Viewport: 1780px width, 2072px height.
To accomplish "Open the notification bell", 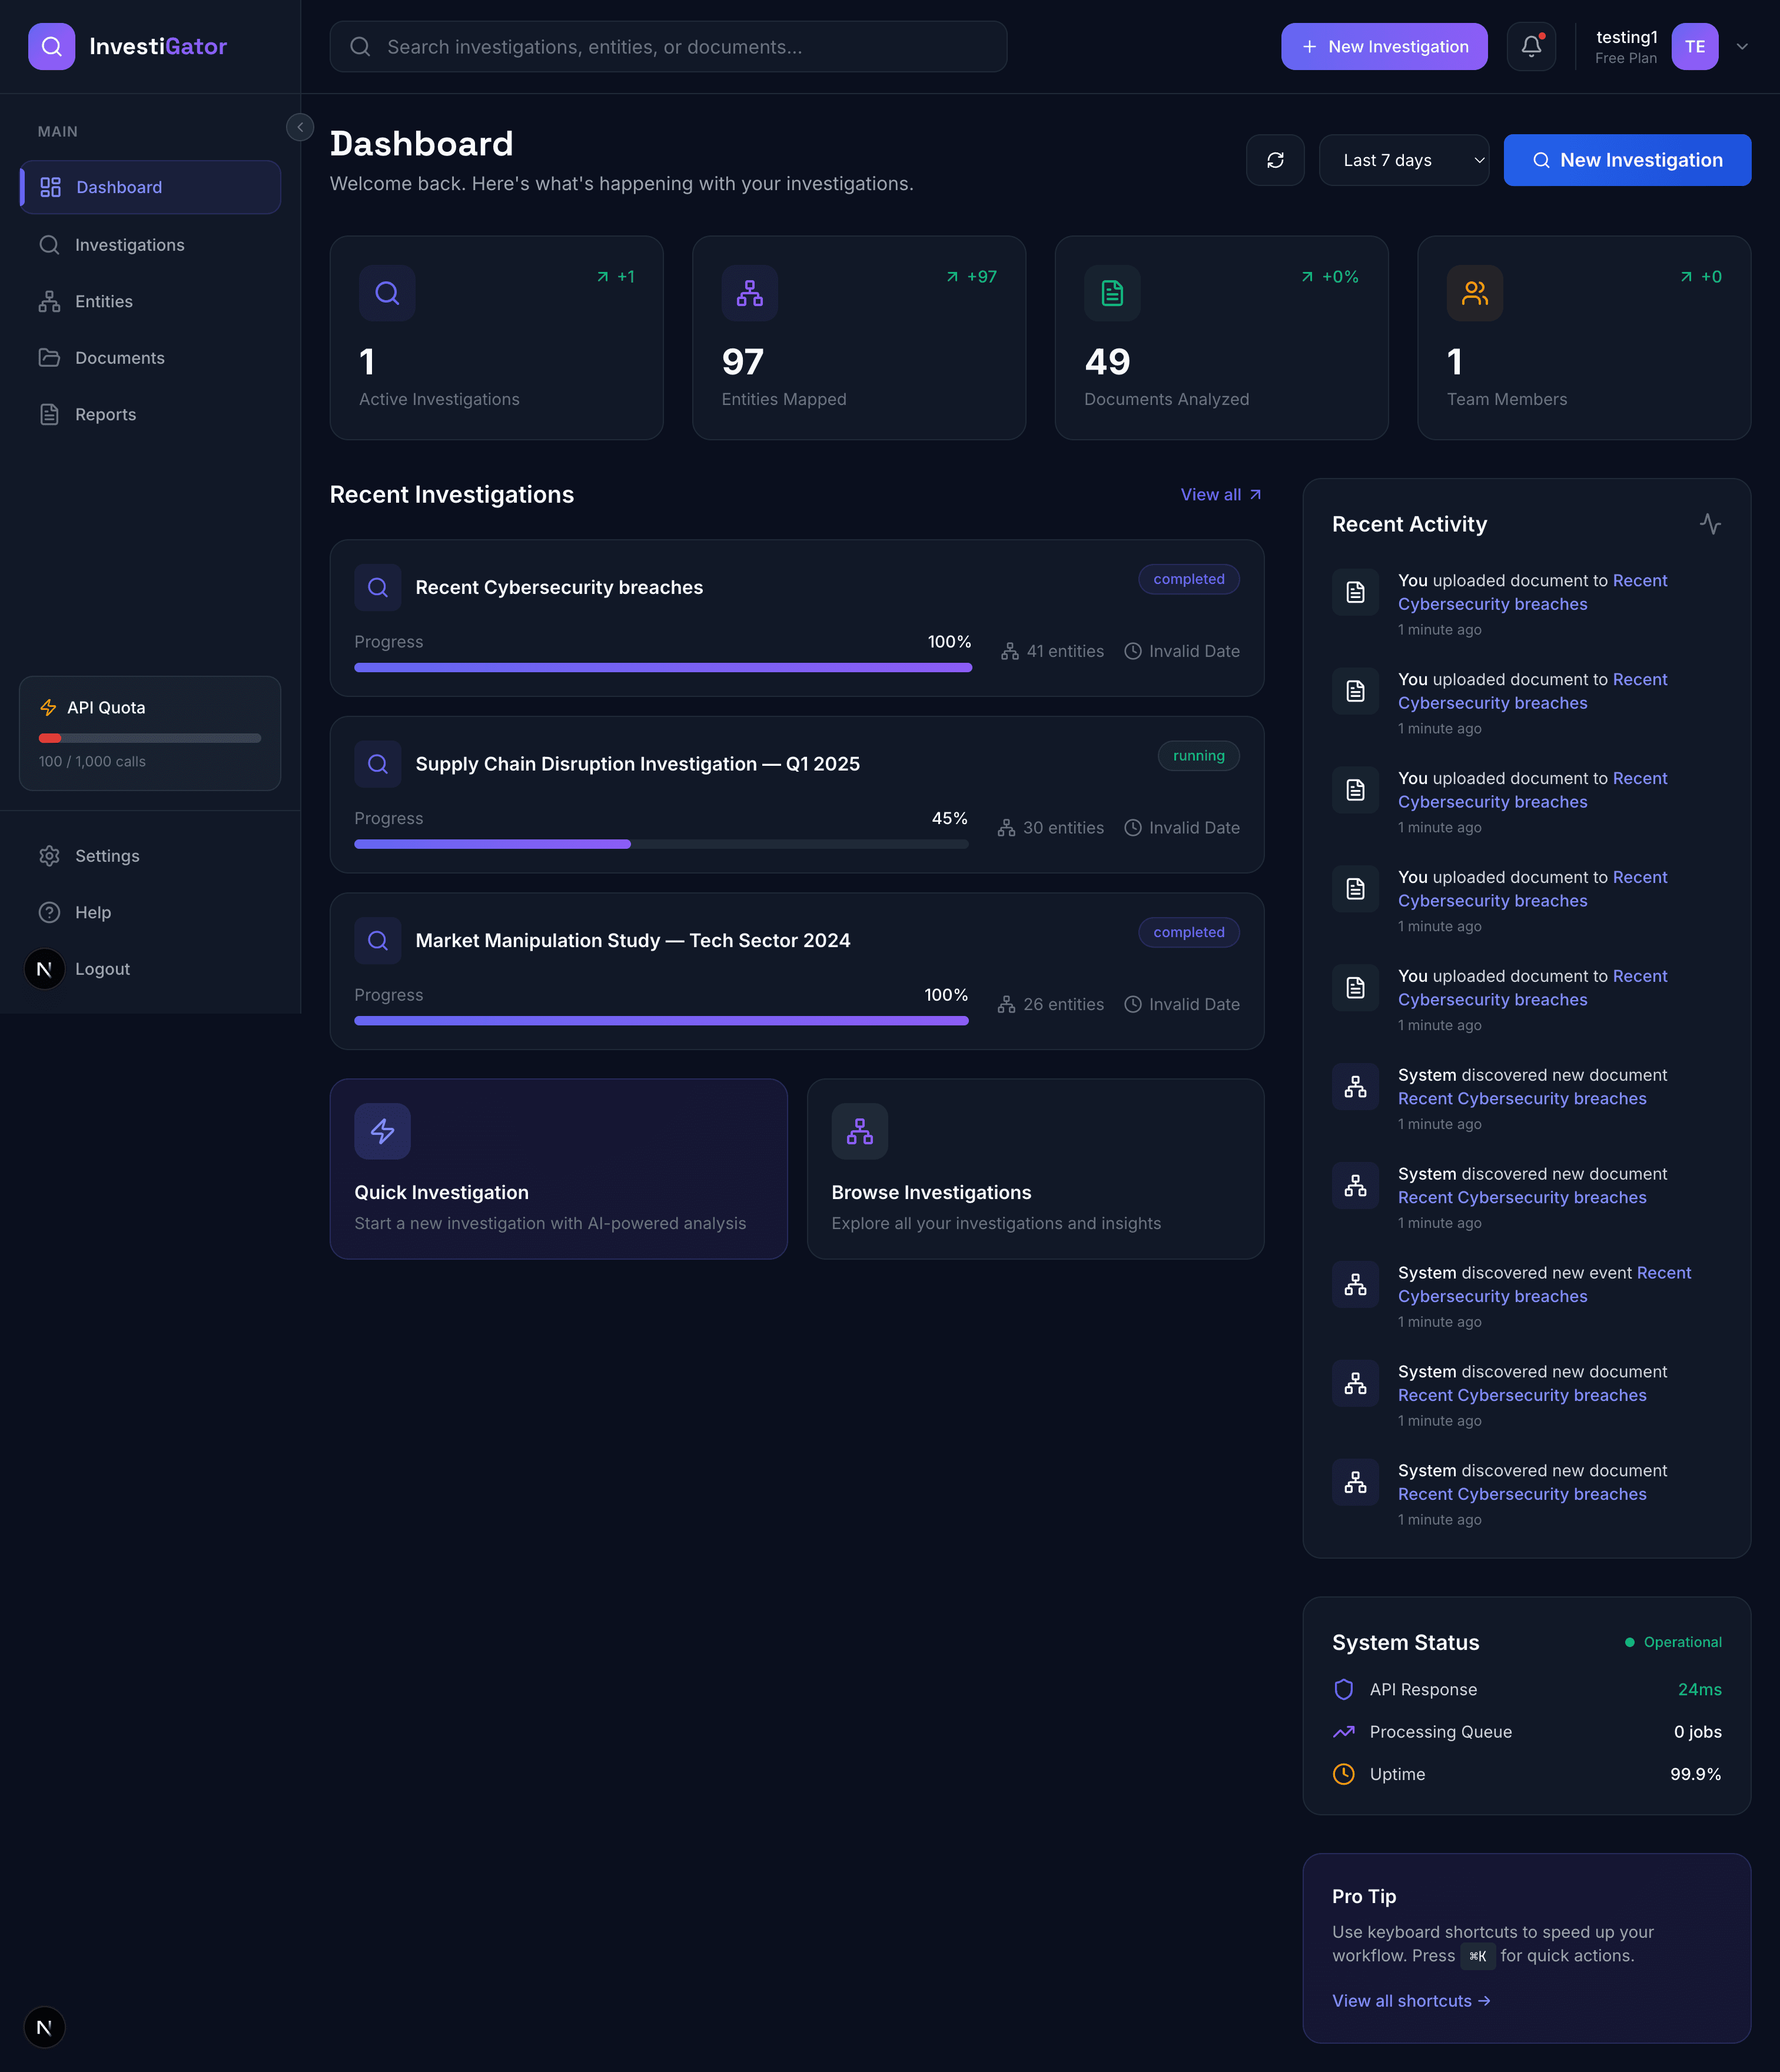I will point(1531,46).
